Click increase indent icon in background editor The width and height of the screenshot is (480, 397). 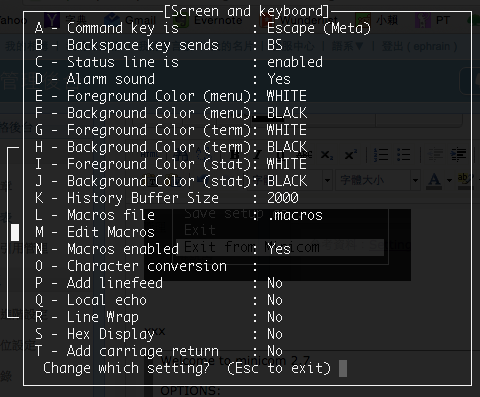click(x=458, y=155)
